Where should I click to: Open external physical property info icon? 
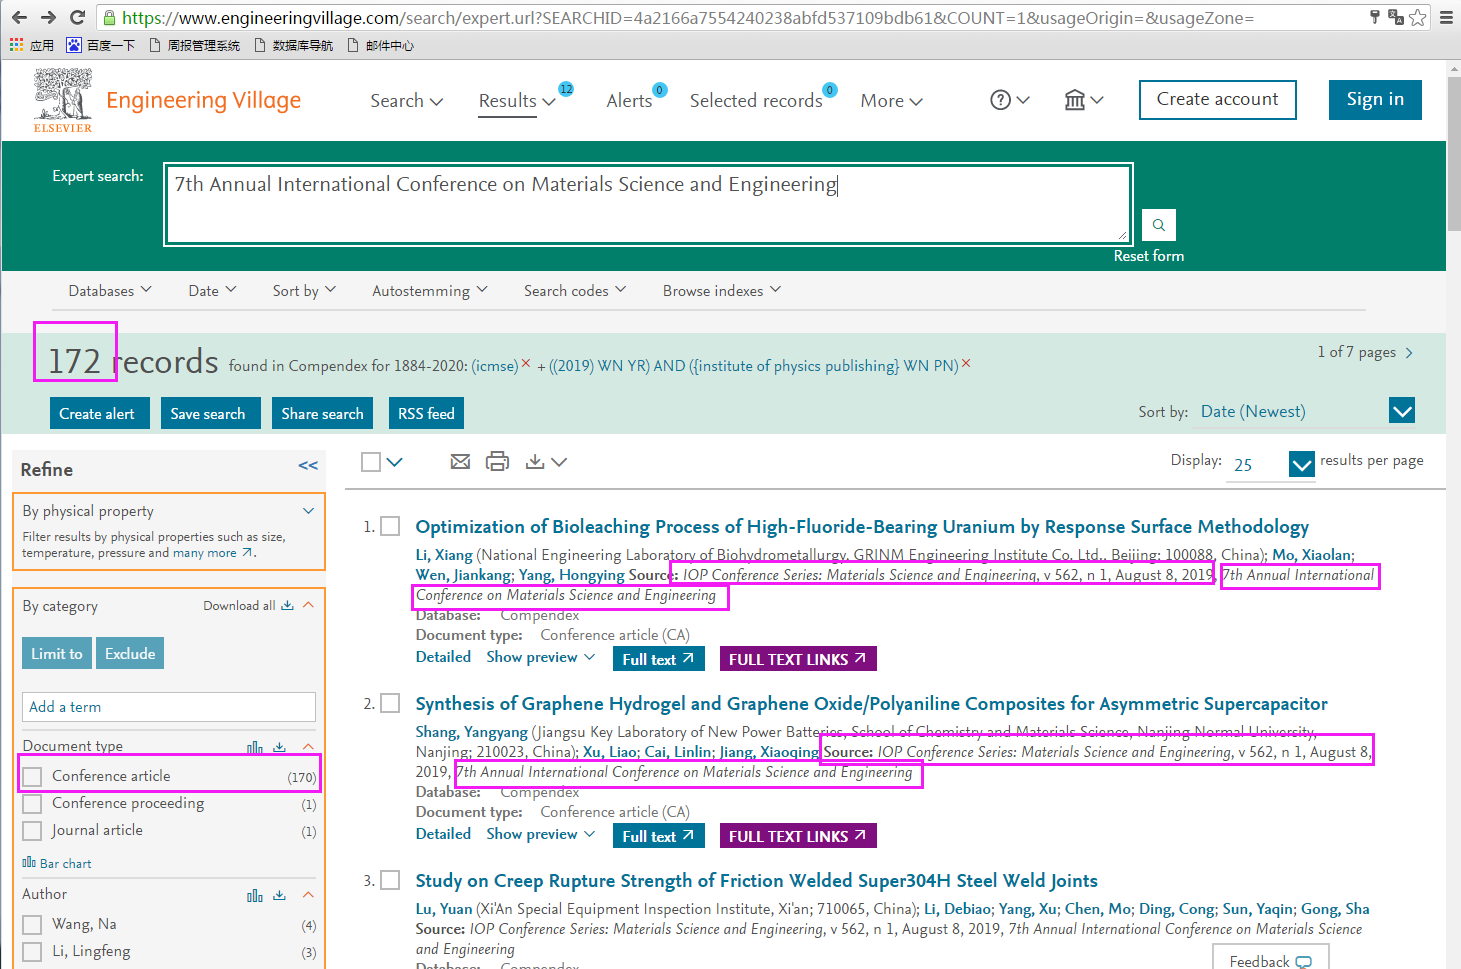click(248, 552)
